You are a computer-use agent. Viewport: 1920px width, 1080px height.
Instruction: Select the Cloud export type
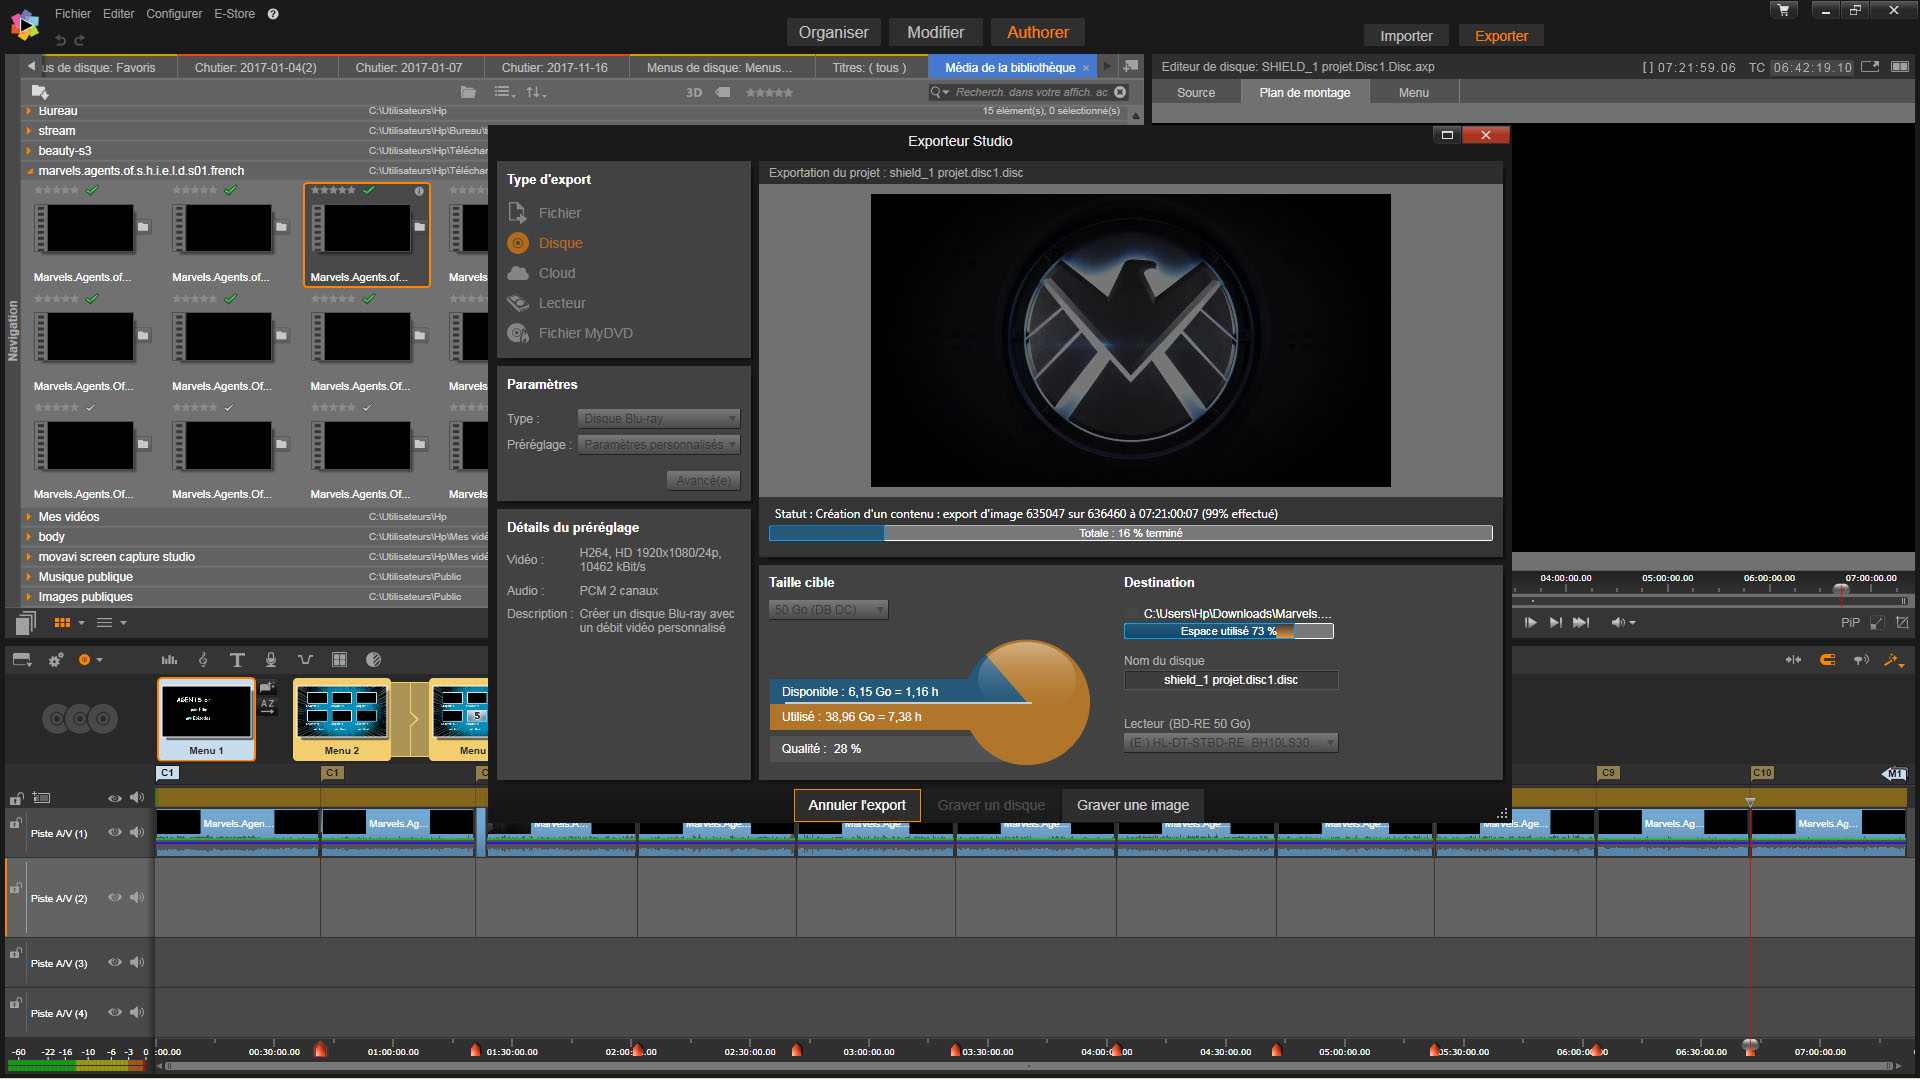click(x=556, y=273)
